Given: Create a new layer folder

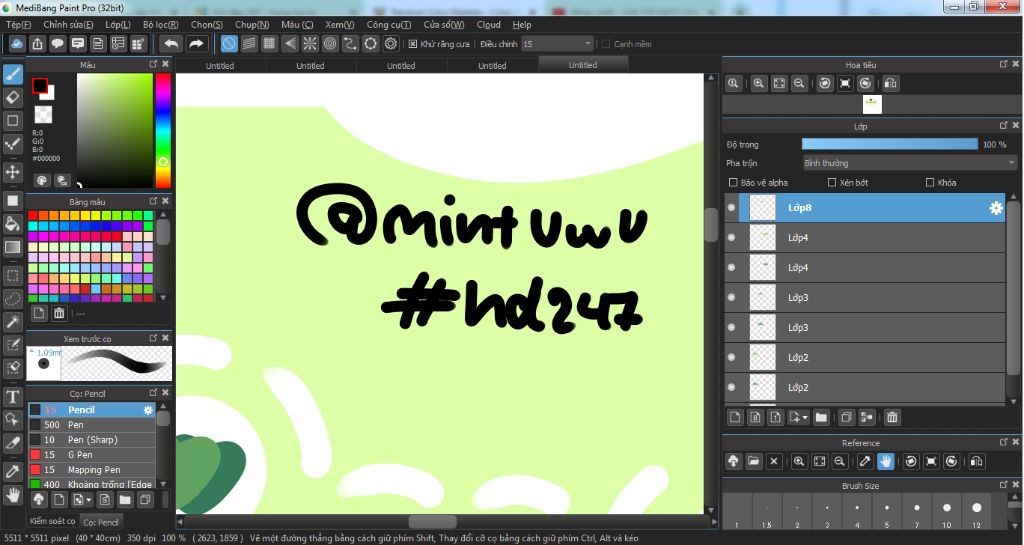Looking at the screenshot, I should [821, 417].
